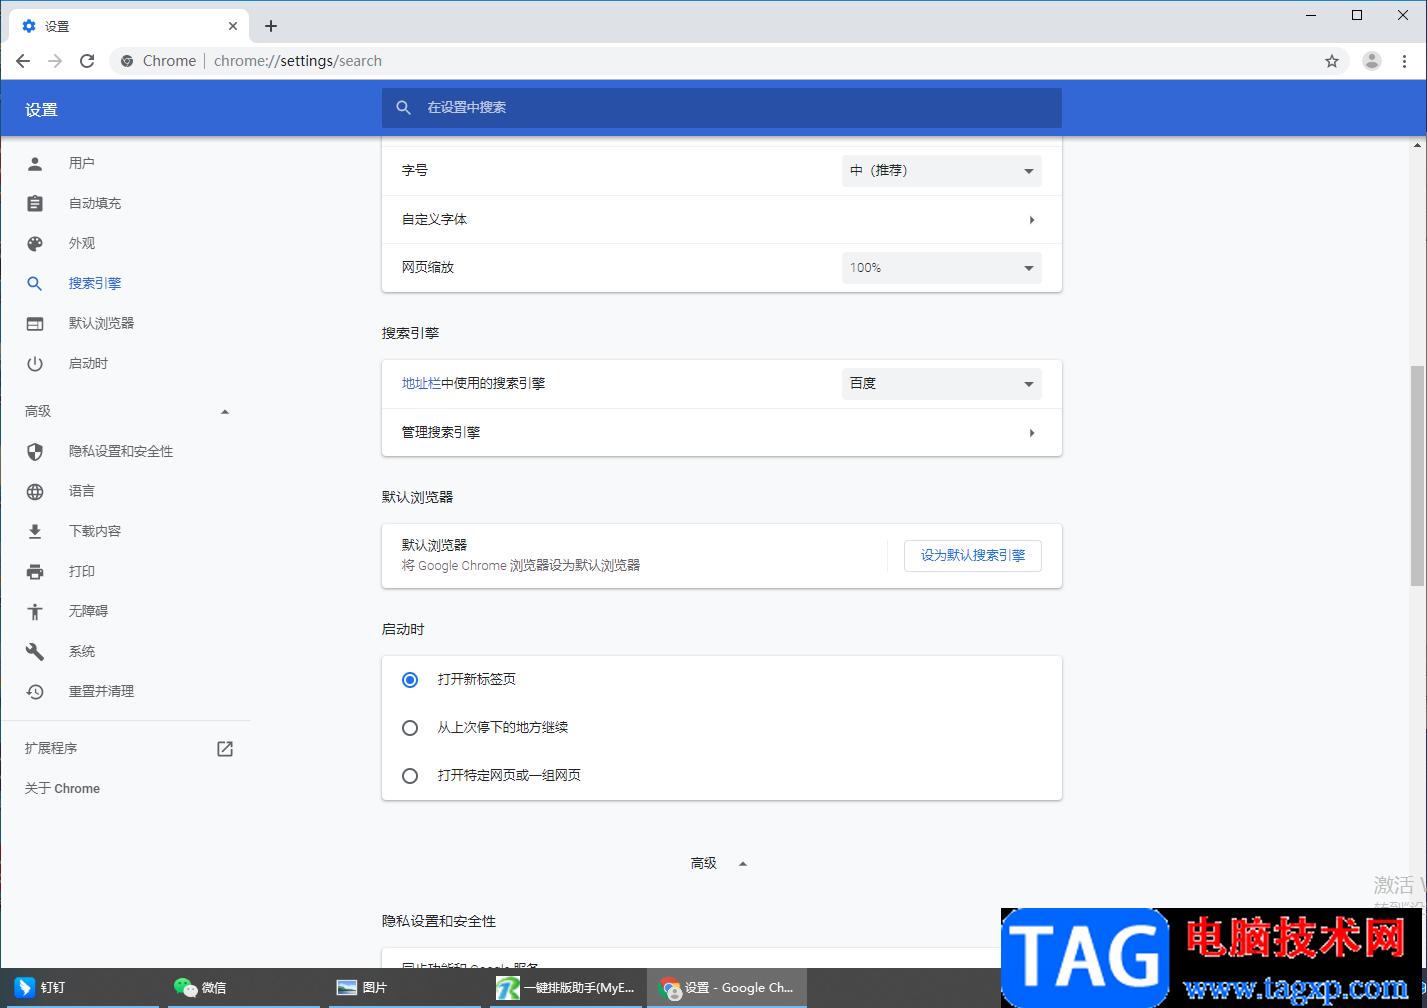Click the 隐私设置和安全性 shield icon
Screen dimensions: 1427x1008
pos(35,451)
